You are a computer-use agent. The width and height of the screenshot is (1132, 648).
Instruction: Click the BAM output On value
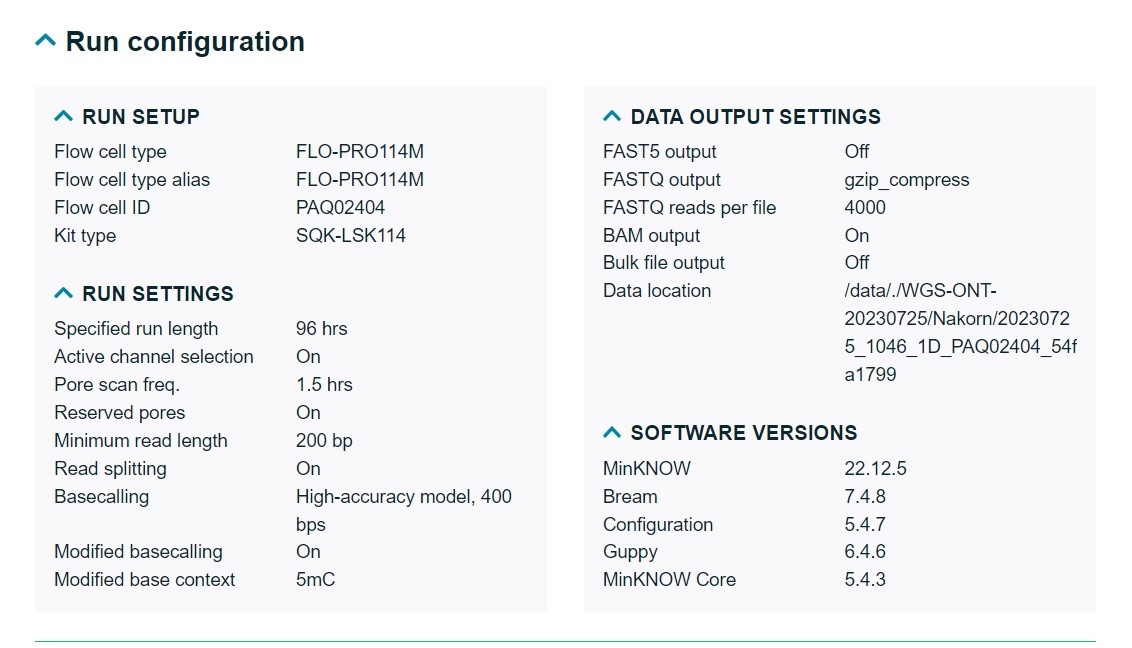pyautogui.click(x=857, y=236)
